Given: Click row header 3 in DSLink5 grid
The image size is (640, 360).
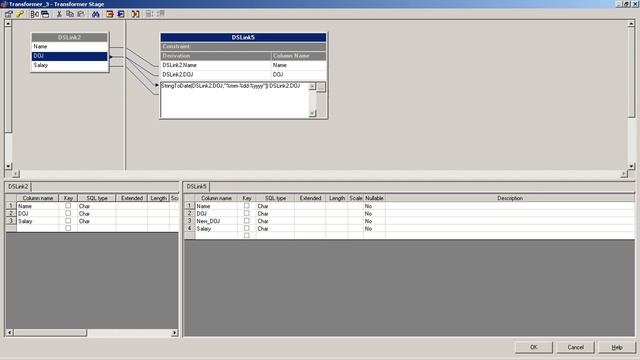Looking at the screenshot, I should 189,221.
